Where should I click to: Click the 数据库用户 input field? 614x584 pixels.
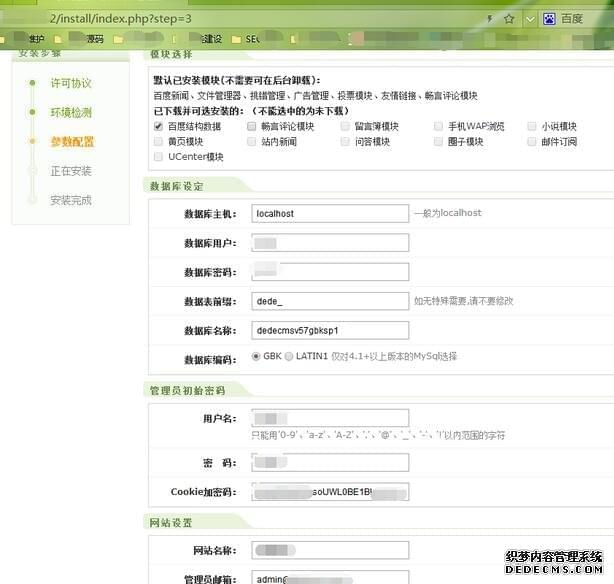click(x=330, y=243)
